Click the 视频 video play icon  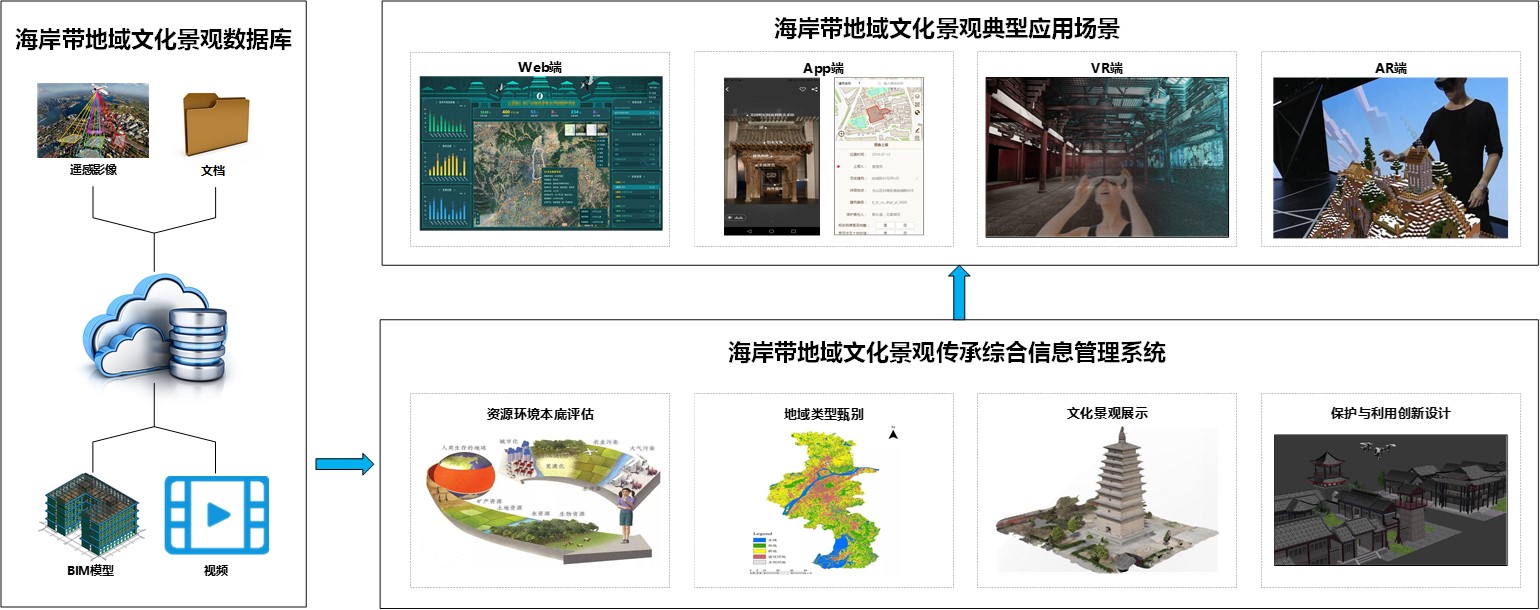point(217,515)
